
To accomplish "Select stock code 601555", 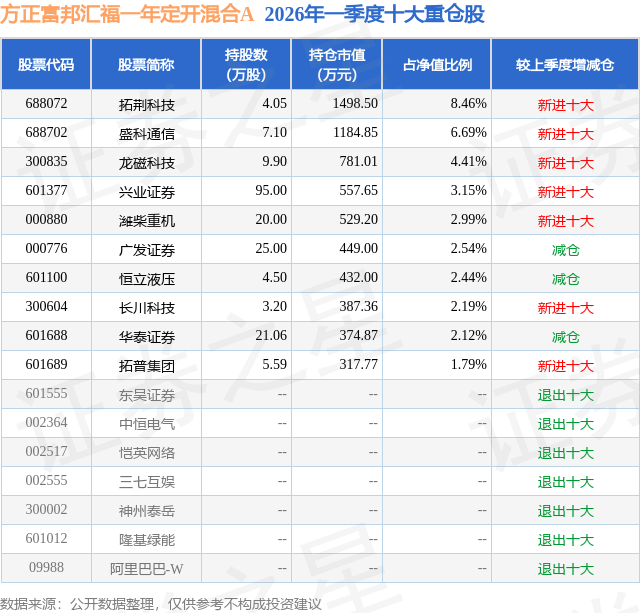I will point(46,393).
